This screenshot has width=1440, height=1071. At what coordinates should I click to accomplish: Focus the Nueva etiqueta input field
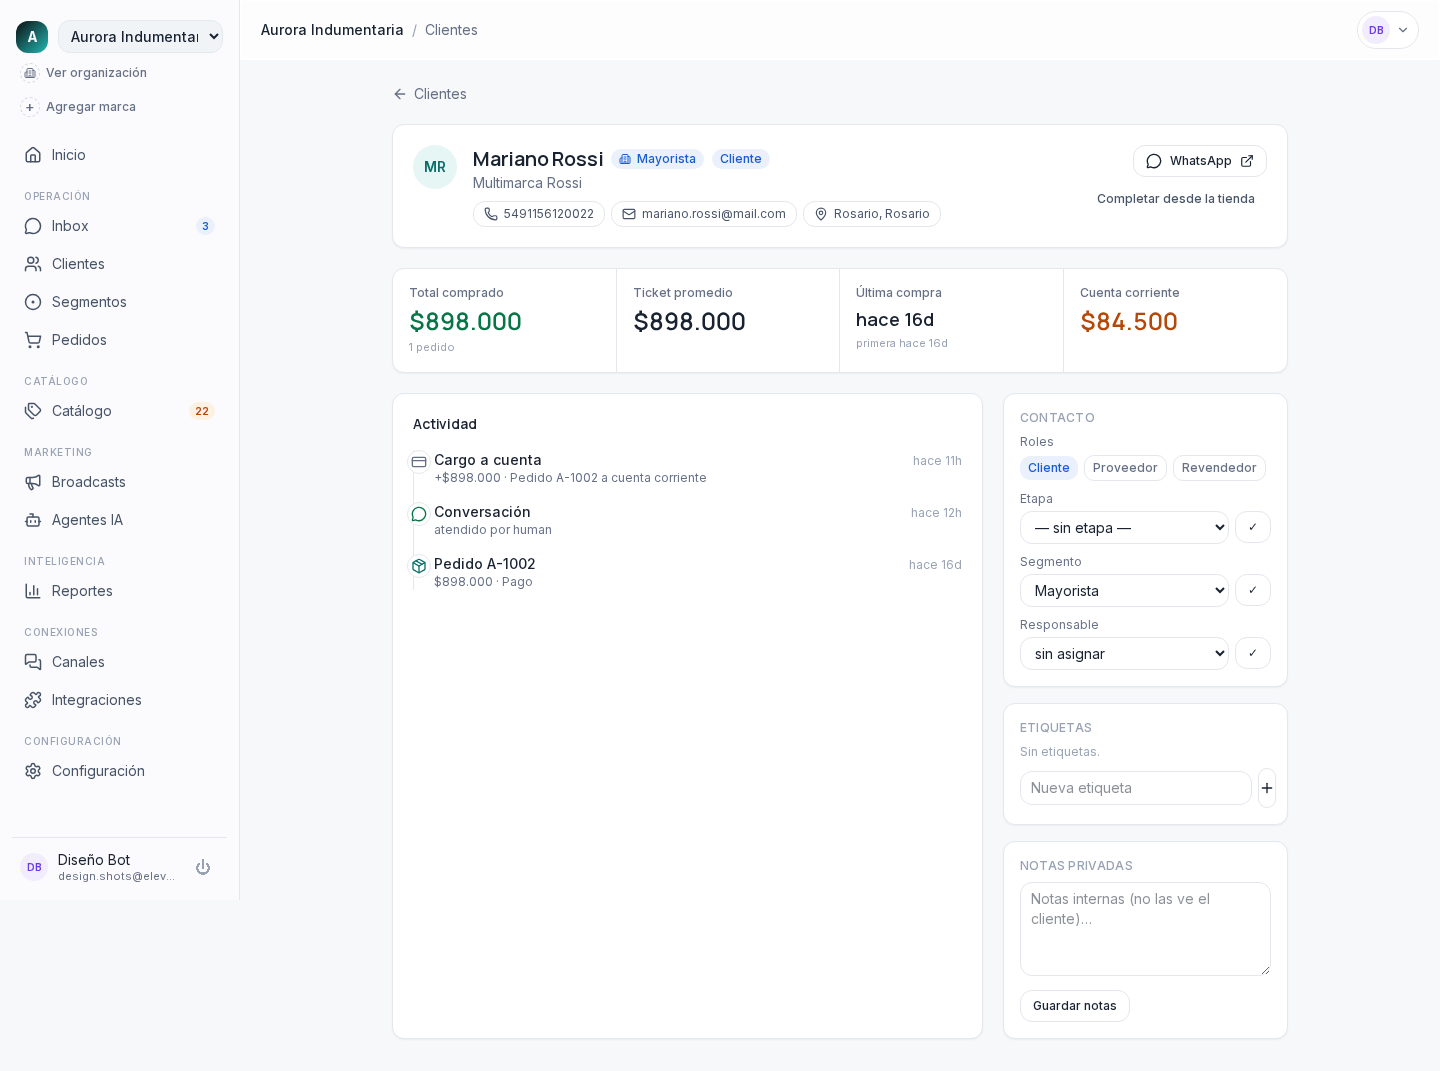(1136, 788)
